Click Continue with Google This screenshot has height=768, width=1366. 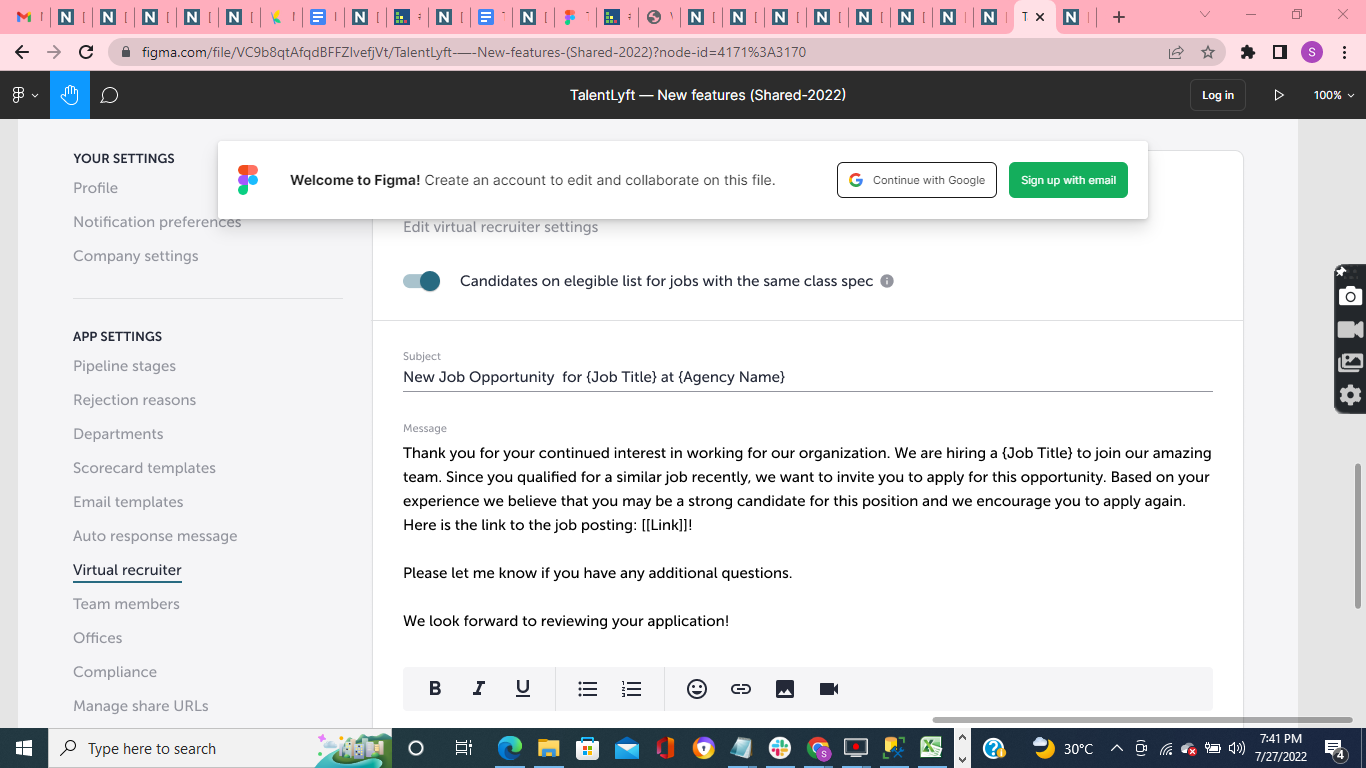coord(916,180)
